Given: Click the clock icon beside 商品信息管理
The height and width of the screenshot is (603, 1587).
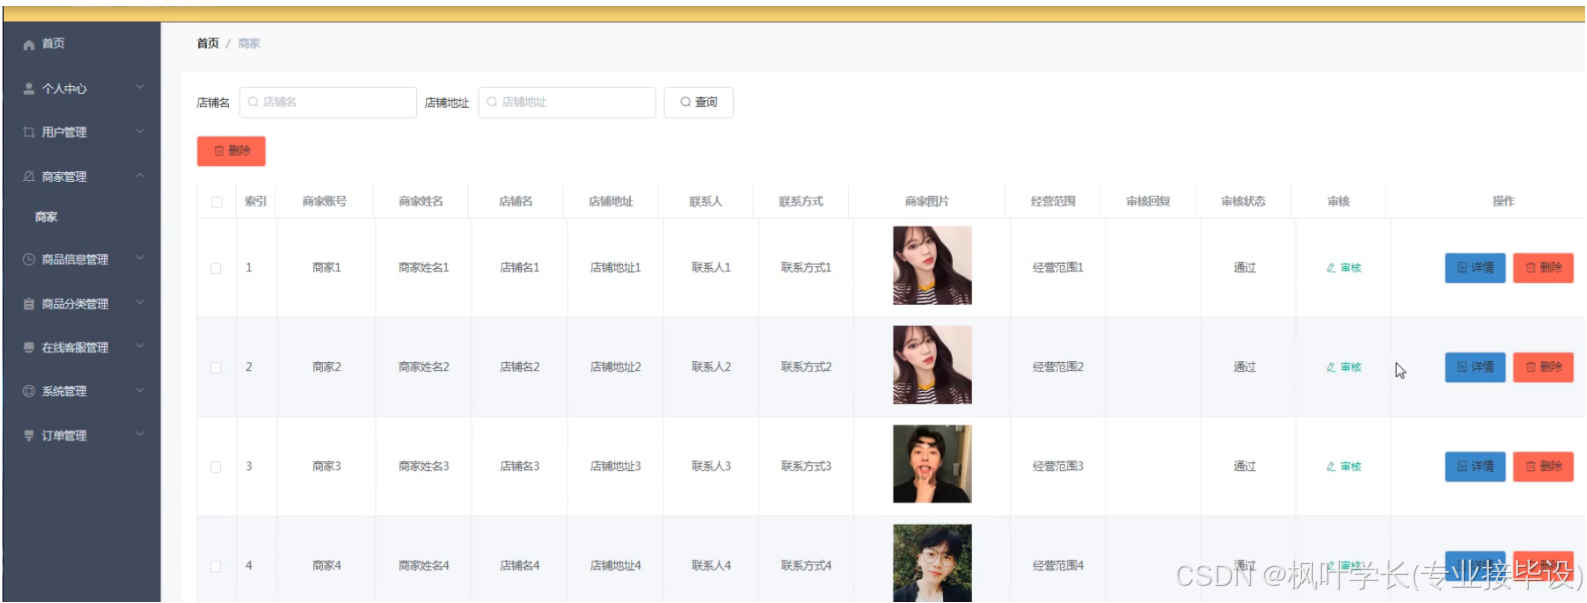Looking at the screenshot, I should click(29, 259).
